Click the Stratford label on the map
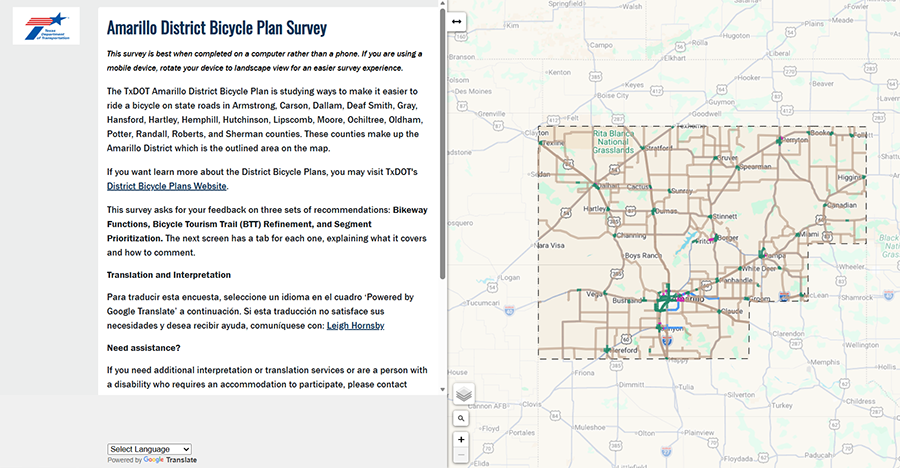Viewport: 900px width, 468px height. [659, 148]
